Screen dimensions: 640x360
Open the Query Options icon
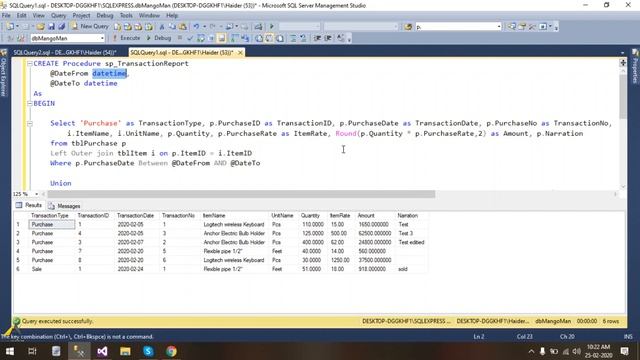[x=211, y=38]
